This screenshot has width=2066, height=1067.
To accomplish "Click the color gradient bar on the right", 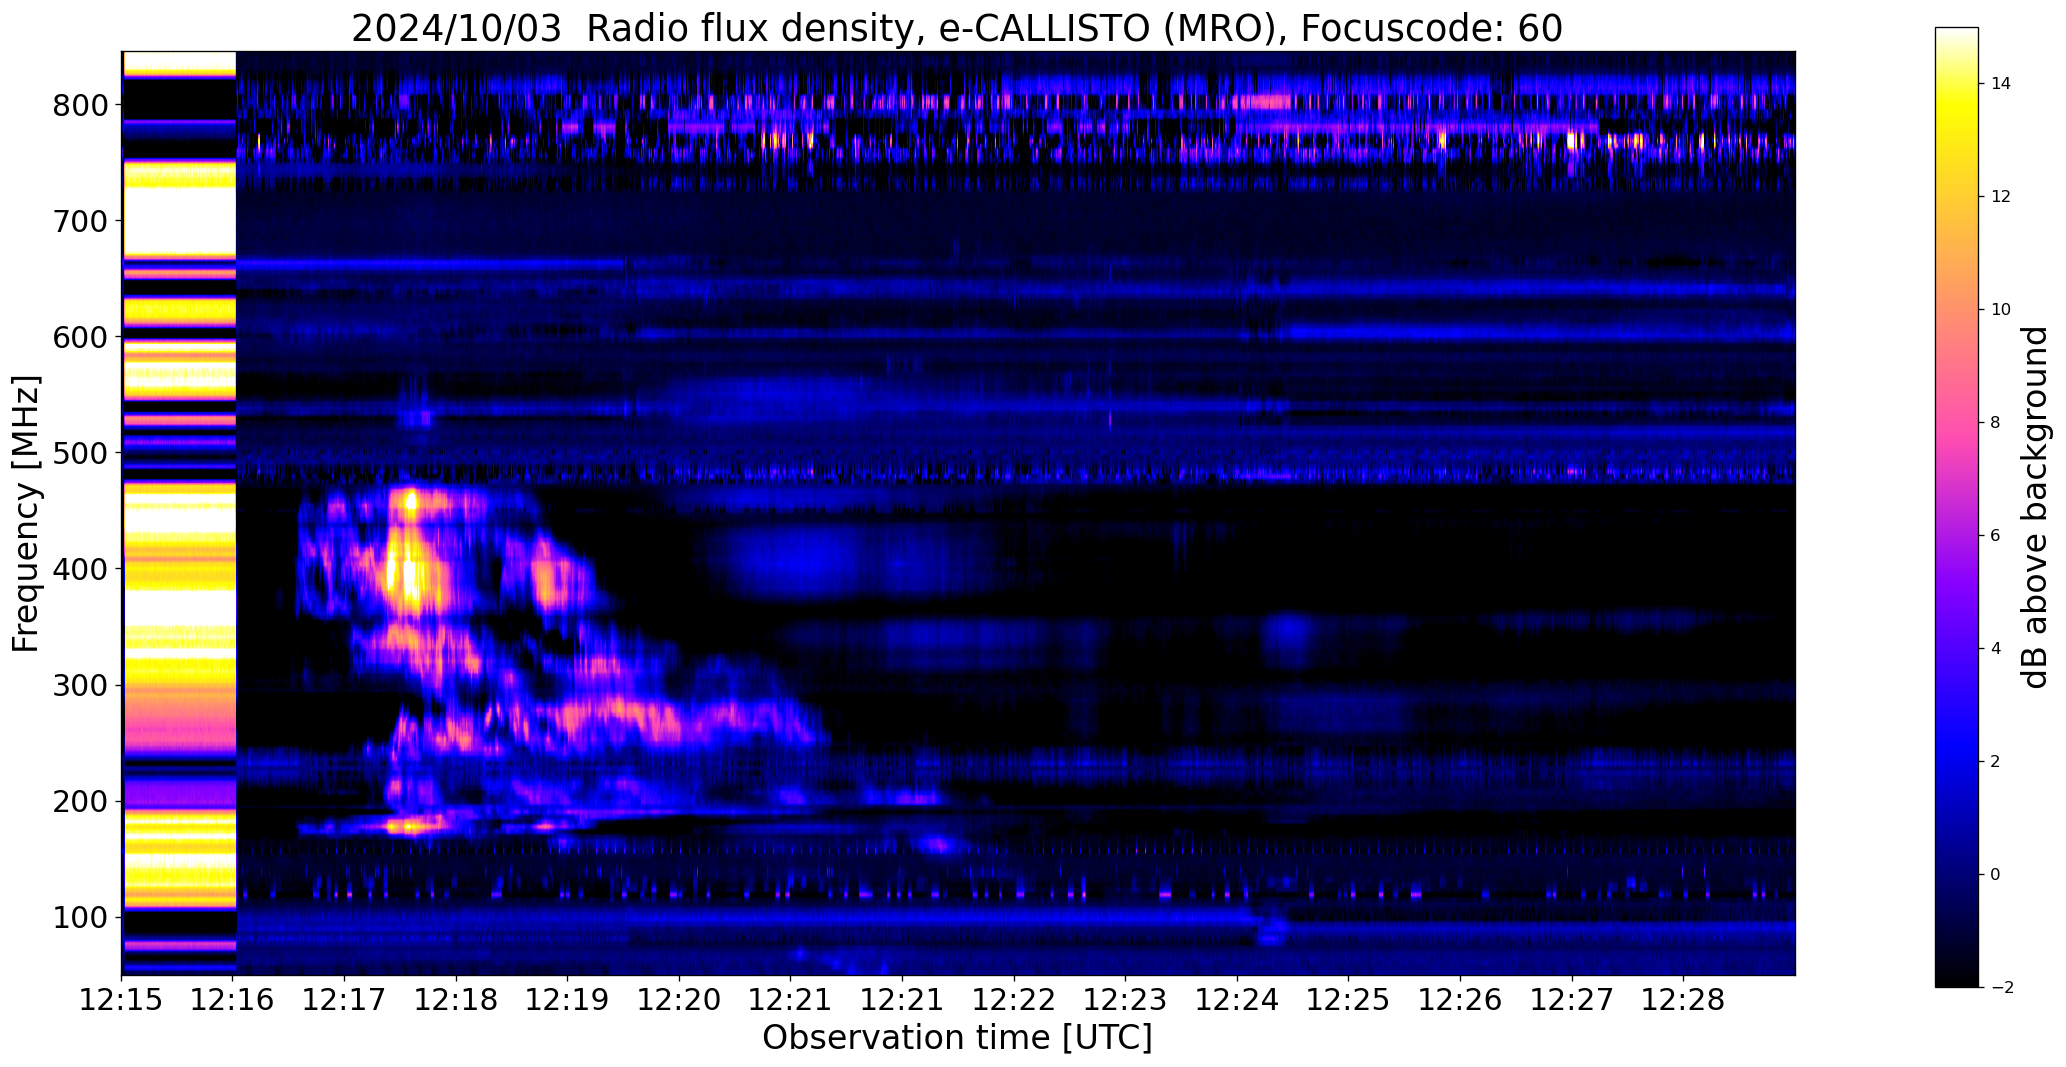I will pyautogui.click(x=1957, y=507).
